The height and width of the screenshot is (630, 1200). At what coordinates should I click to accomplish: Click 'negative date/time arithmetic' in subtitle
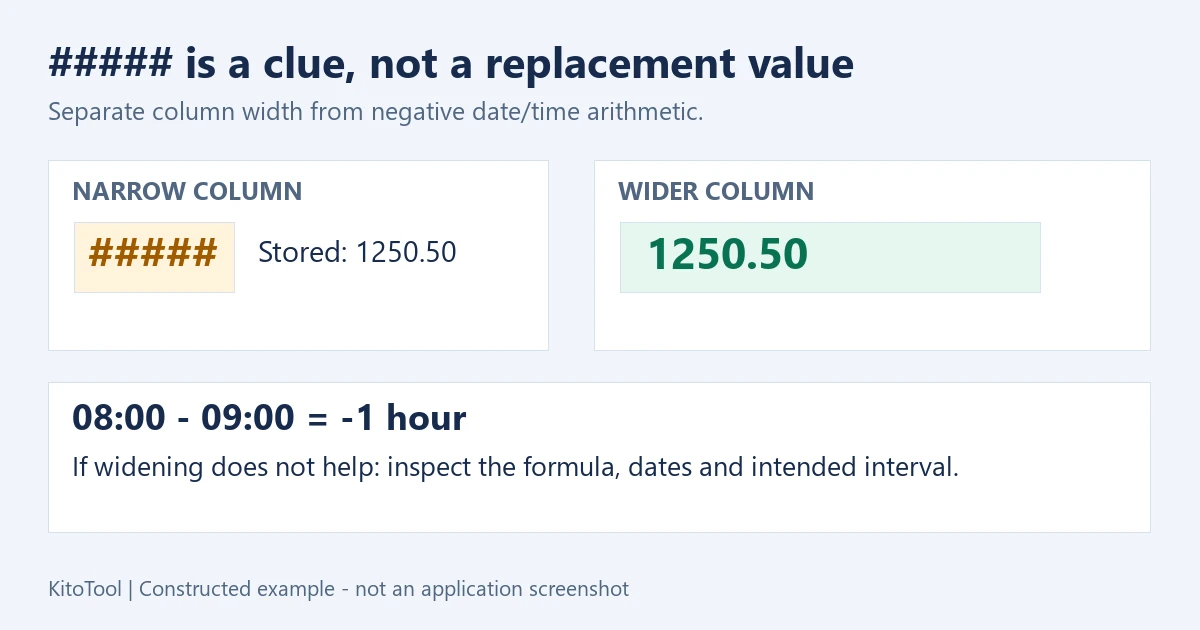[x=537, y=112]
